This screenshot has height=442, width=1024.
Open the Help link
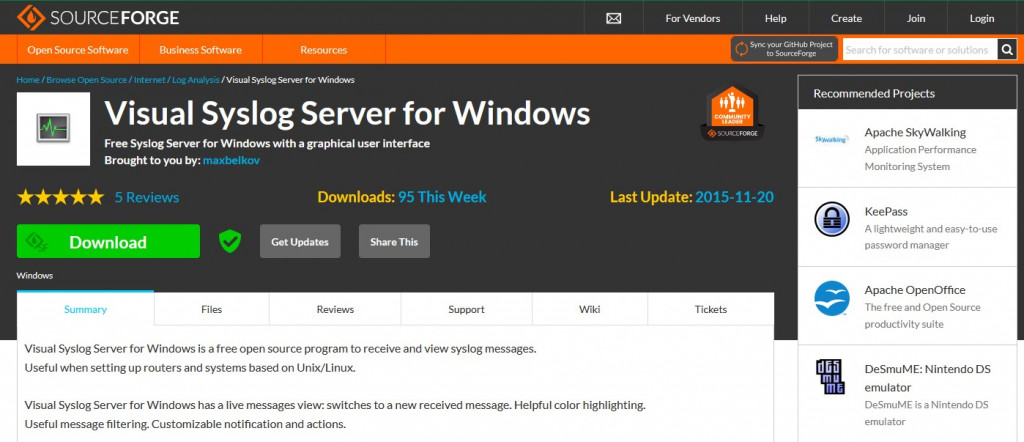pyautogui.click(x=775, y=18)
